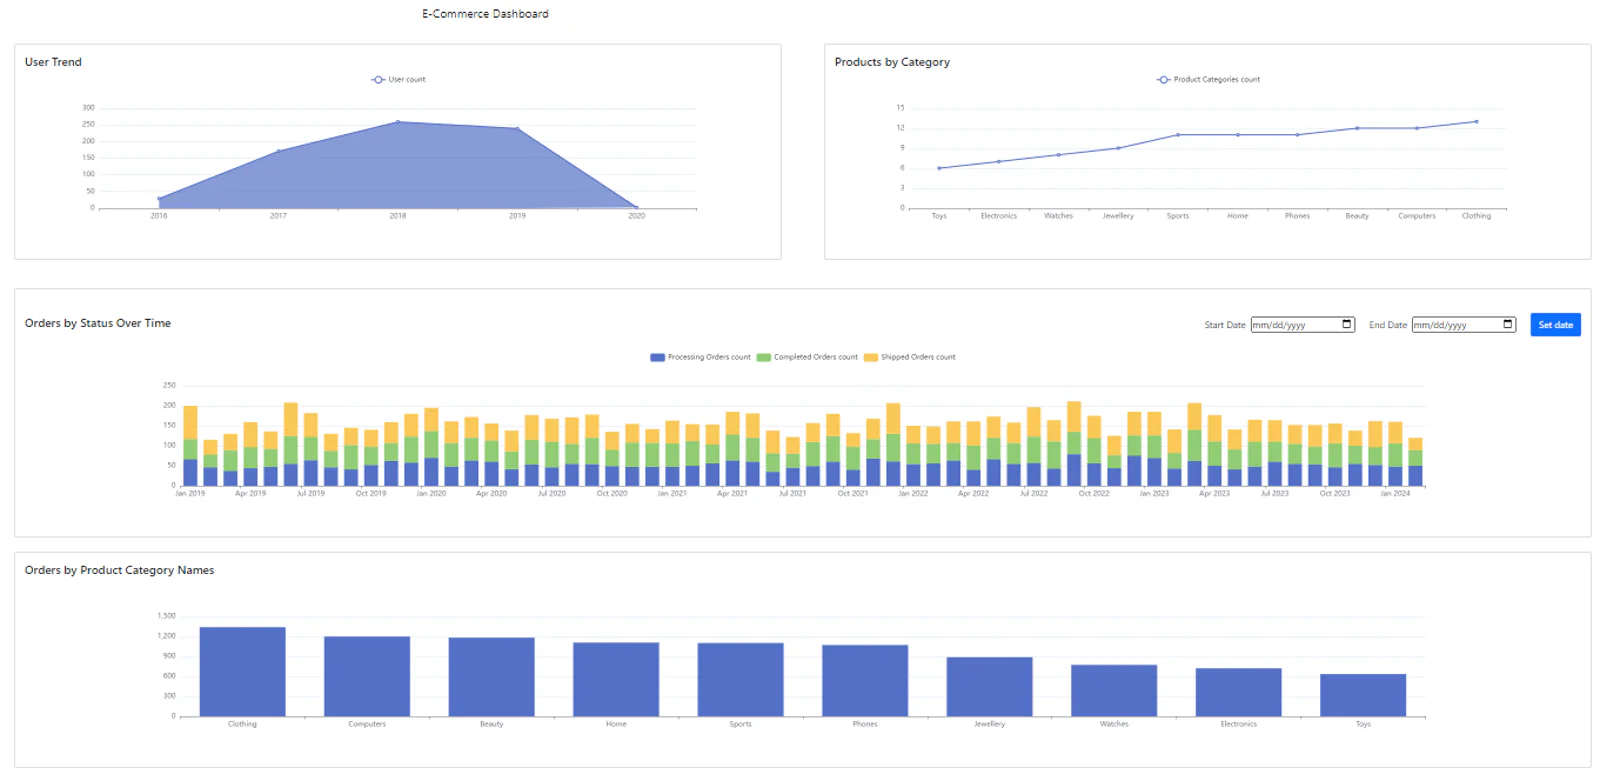This screenshot has width=1600, height=781.
Task: Select the Computers bar in category orders chart
Action: coord(367,676)
